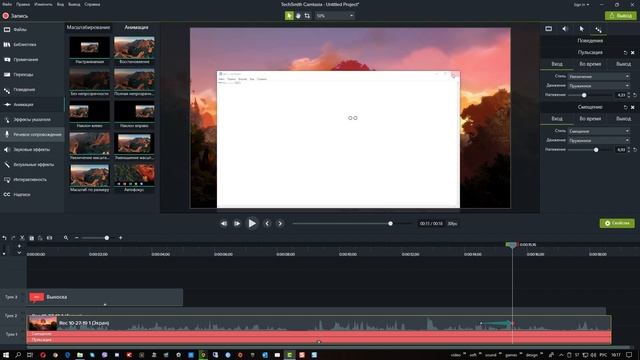Zoom out timeline with minus icon
The image size is (640, 360).
tap(77, 238)
